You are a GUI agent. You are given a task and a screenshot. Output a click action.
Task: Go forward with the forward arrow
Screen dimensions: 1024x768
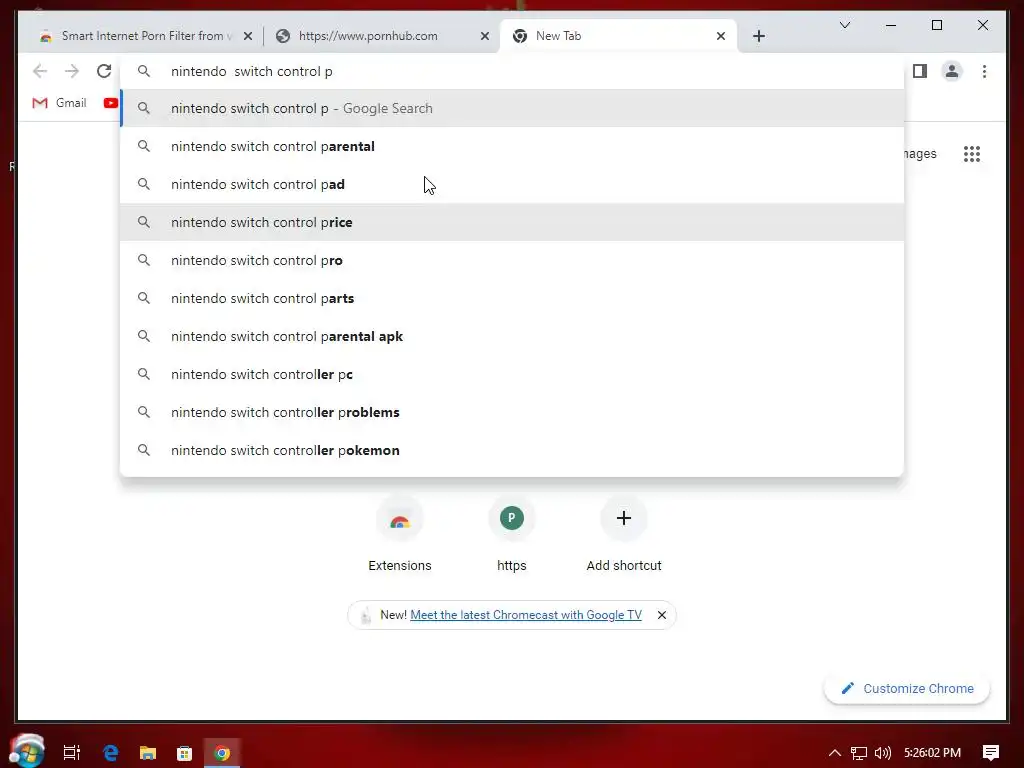(72, 71)
